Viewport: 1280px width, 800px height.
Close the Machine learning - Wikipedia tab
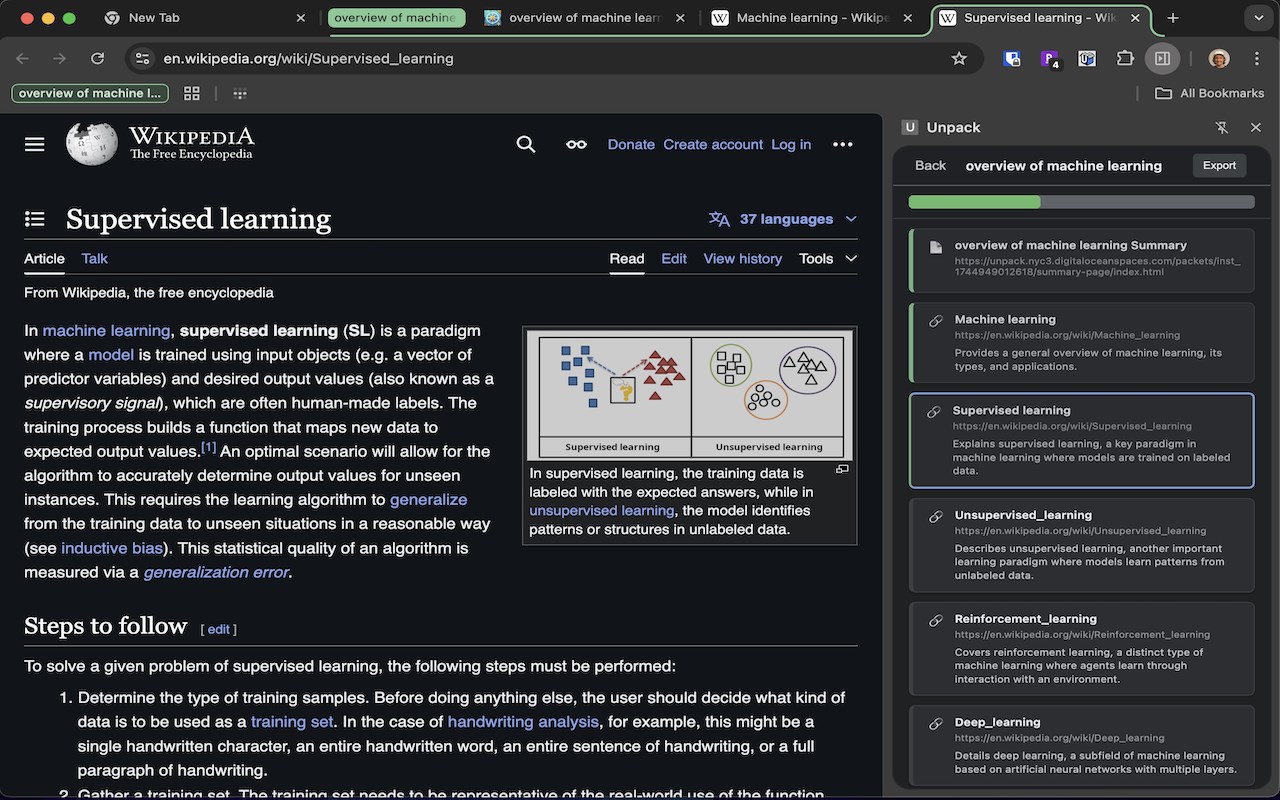coord(909,18)
